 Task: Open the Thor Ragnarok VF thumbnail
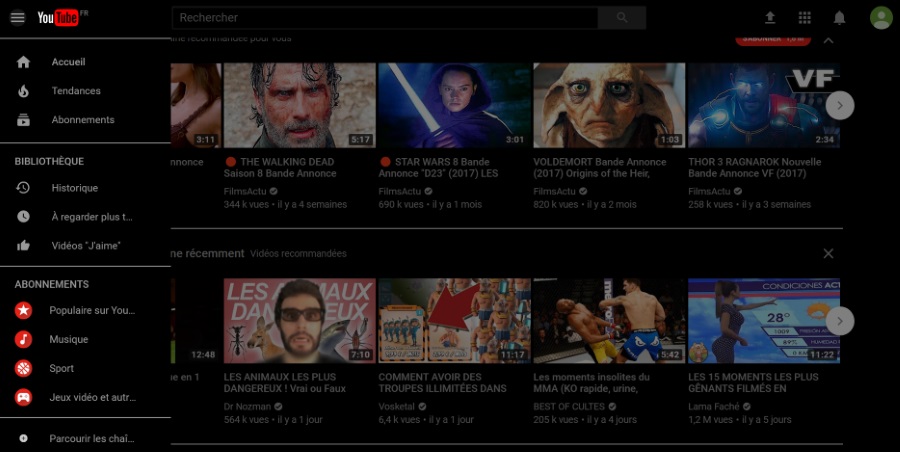coord(764,105)
